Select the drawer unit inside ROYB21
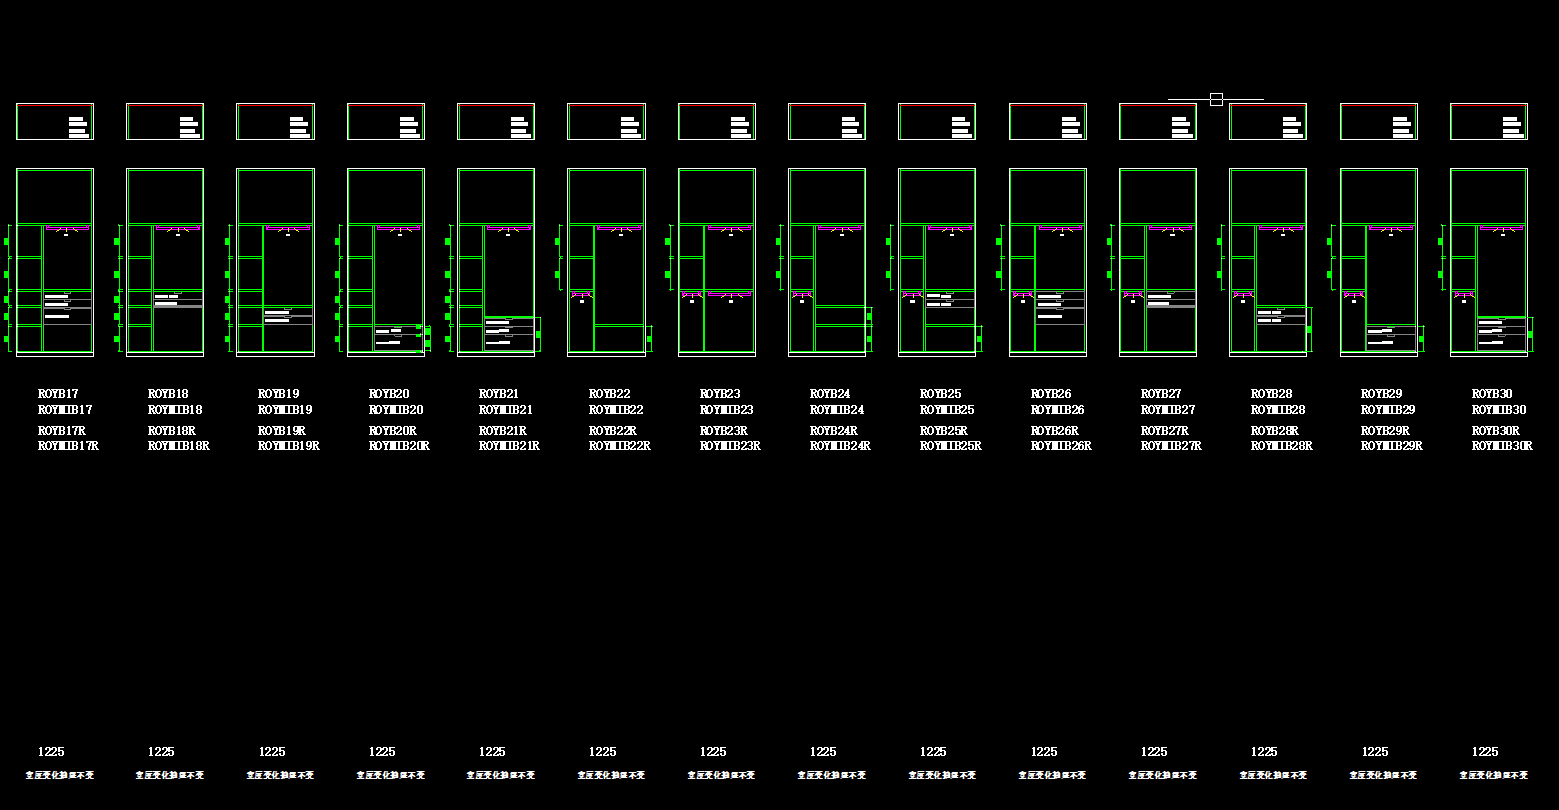Screen dimensions: 1559x810 tap(509, 333)
